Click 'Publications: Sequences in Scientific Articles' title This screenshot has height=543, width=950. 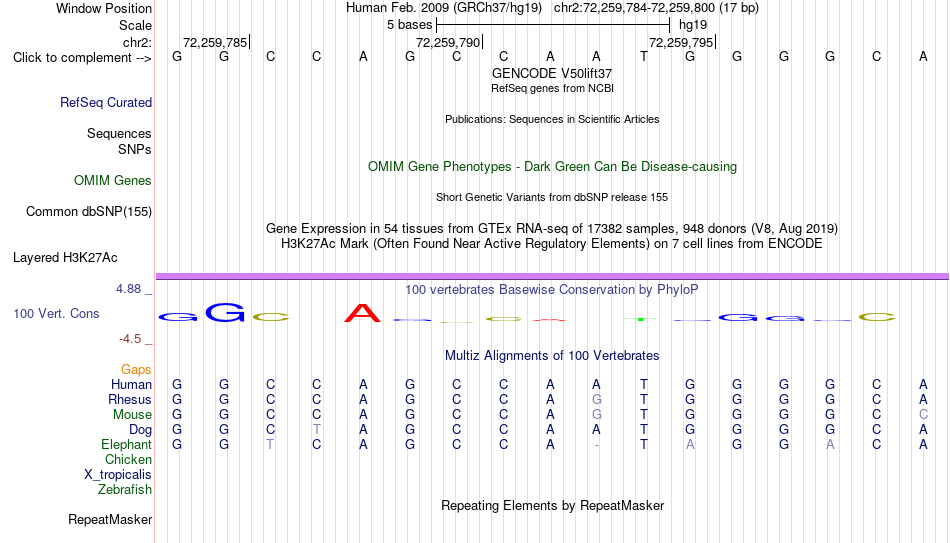click(x=552, y=119)
